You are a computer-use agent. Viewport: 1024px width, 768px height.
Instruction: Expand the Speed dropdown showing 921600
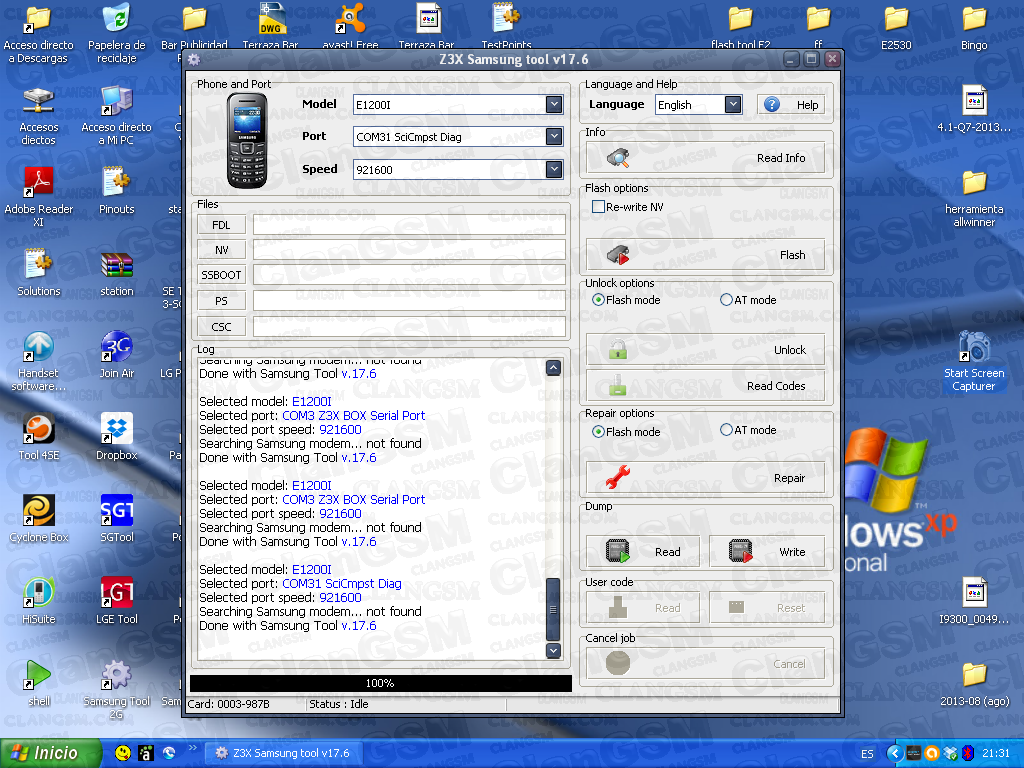coord(554,169)
